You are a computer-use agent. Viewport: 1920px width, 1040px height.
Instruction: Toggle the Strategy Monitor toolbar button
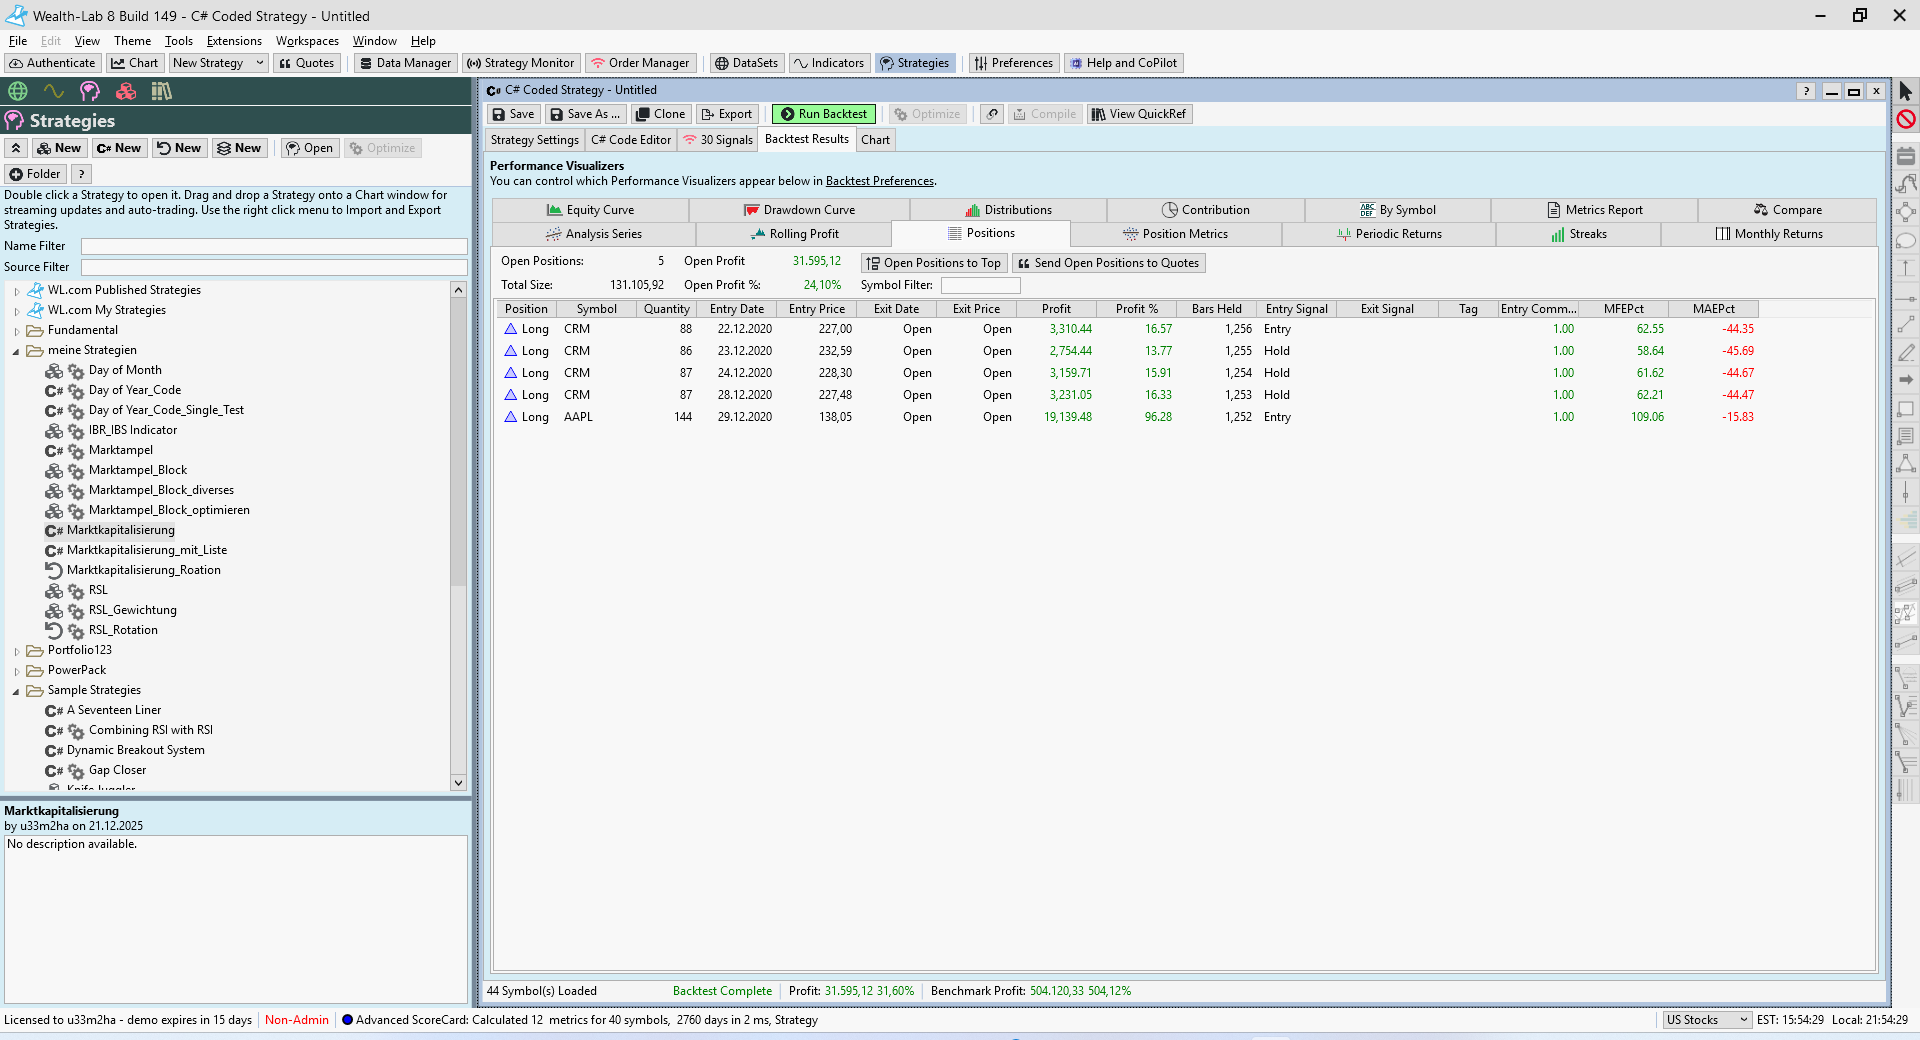[x=520, y=63]
